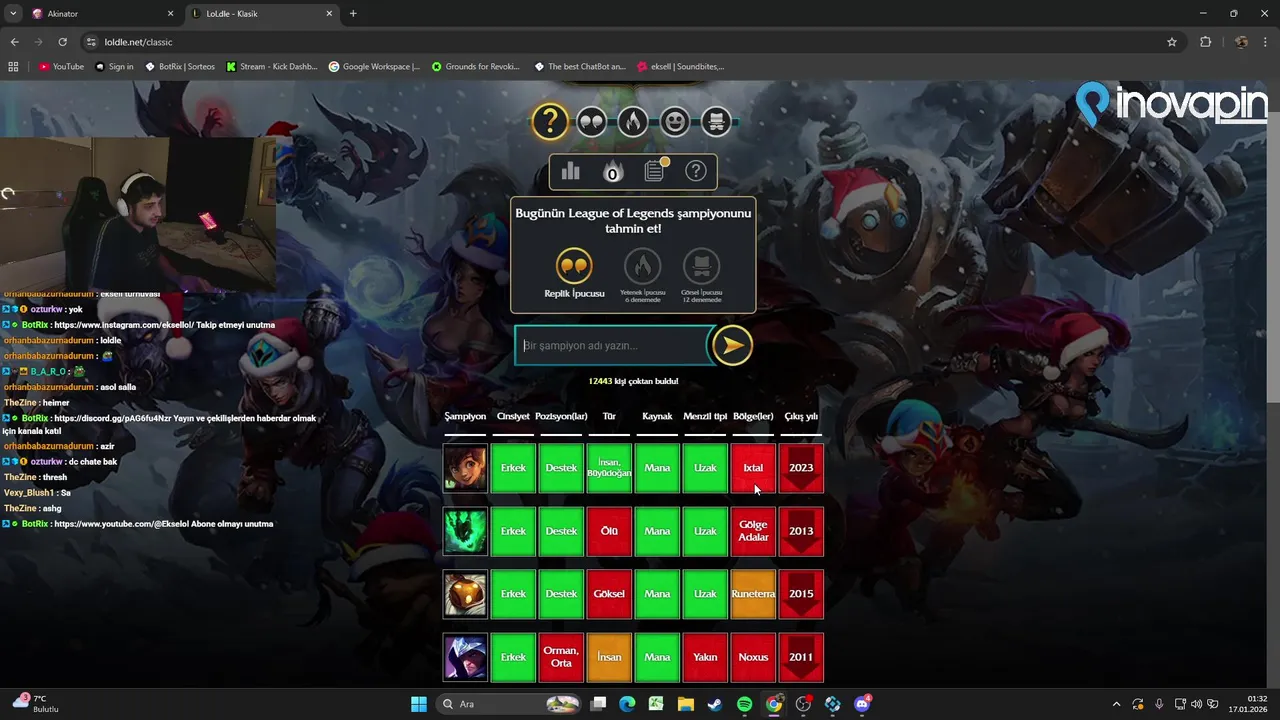Open the statistics bar chart icon
The height and width of the screenshot is (720, 1280).
tap(571, 171)
